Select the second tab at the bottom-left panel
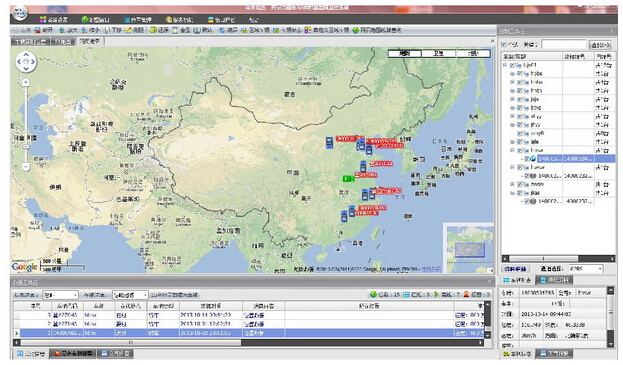The image size is (623, 365). (x=73, y=353)
